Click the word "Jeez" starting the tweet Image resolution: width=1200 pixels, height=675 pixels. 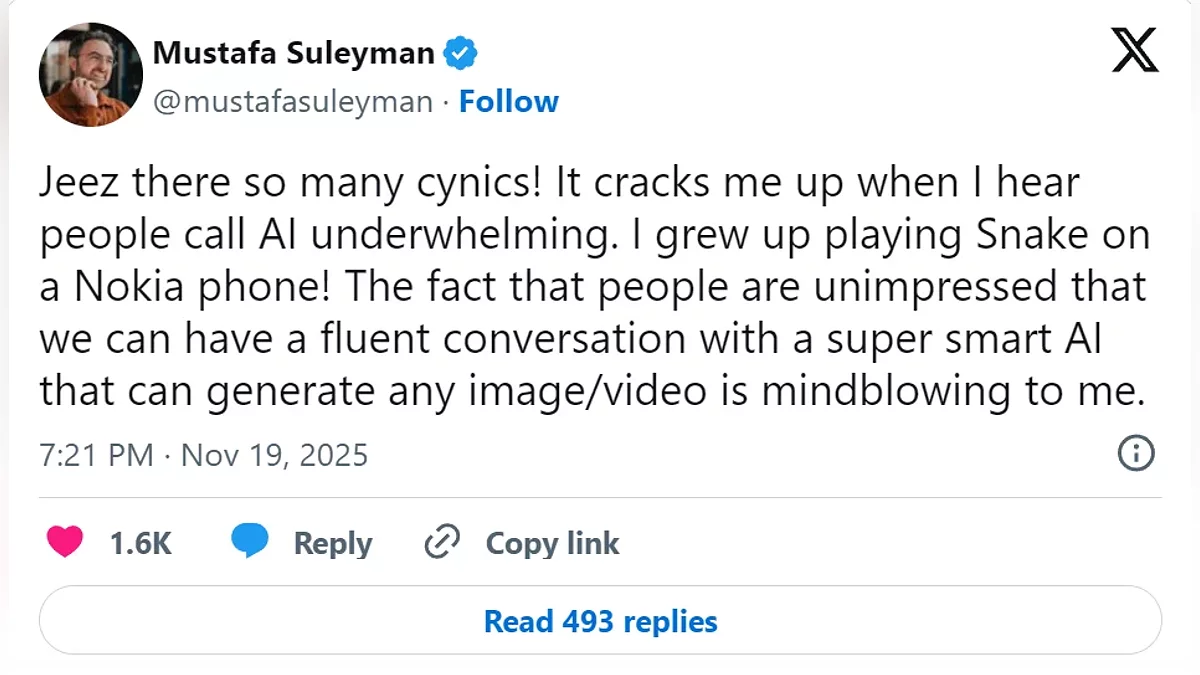coord(79,186)
